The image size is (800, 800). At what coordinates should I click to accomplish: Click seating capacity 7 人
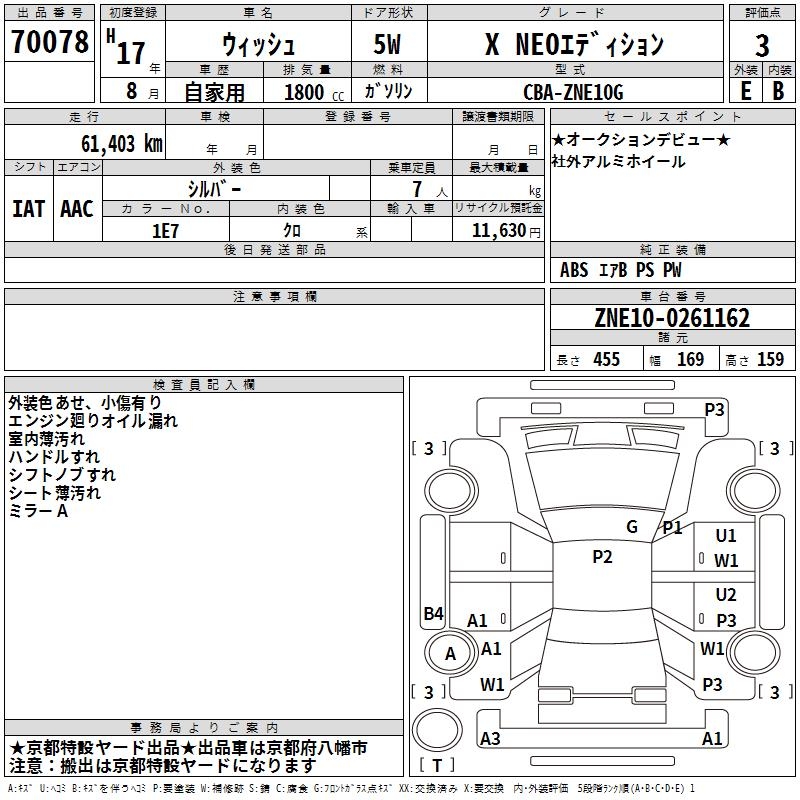(430, 189)
